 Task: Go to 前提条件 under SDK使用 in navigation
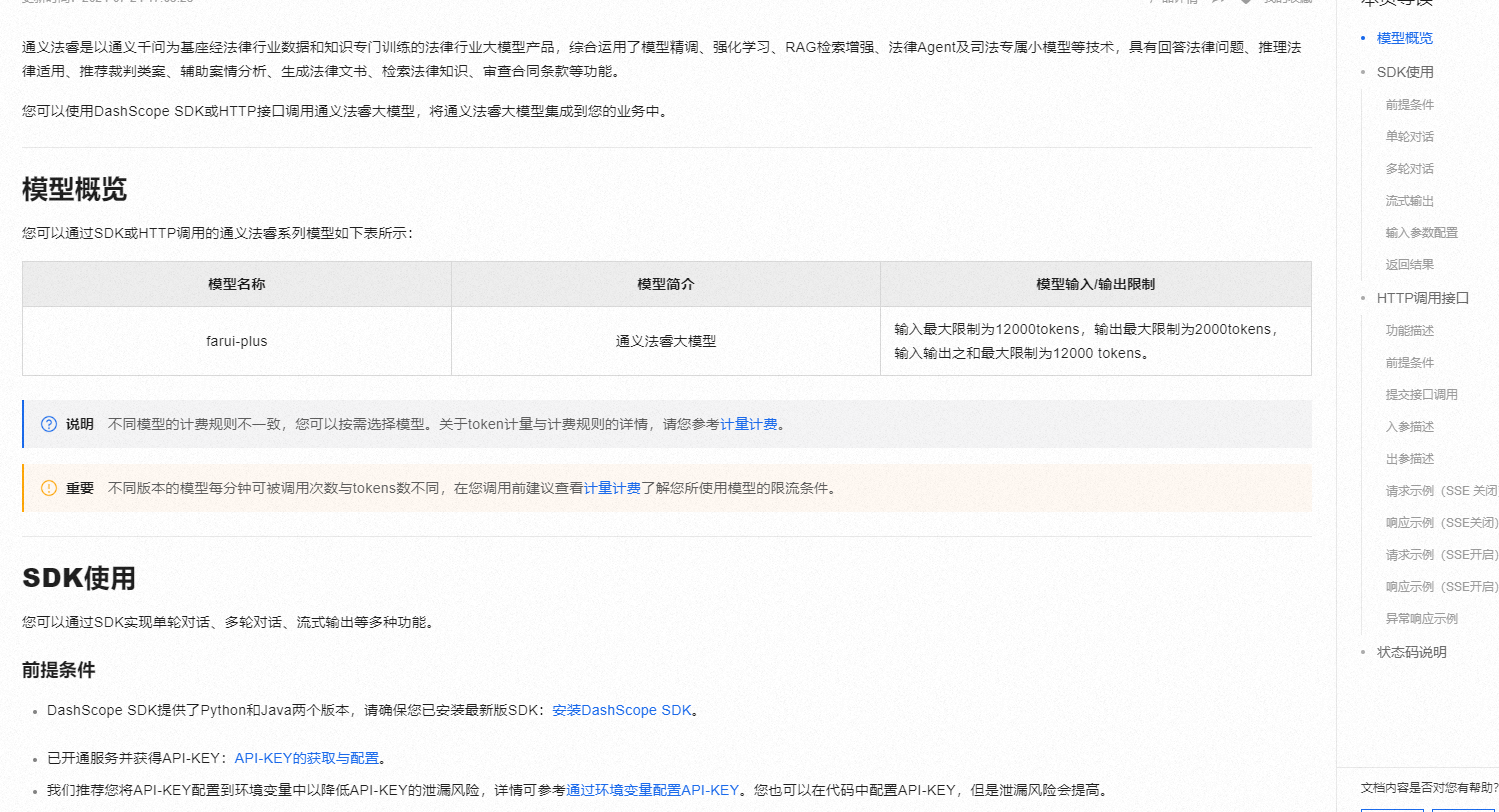coord(1410,104)
